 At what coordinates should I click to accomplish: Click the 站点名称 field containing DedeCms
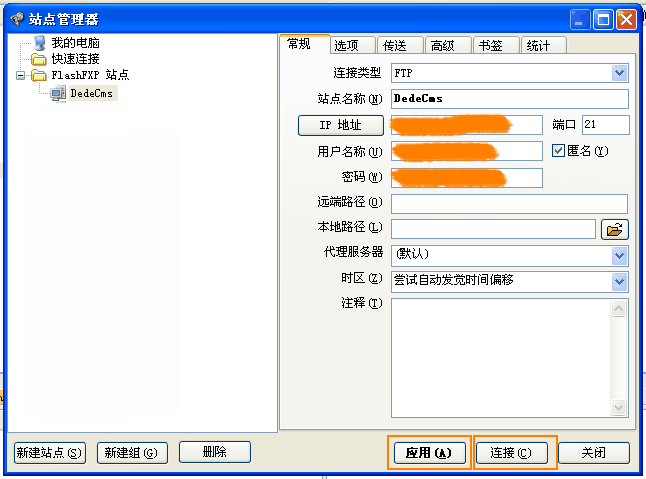(x=510, y=99)
